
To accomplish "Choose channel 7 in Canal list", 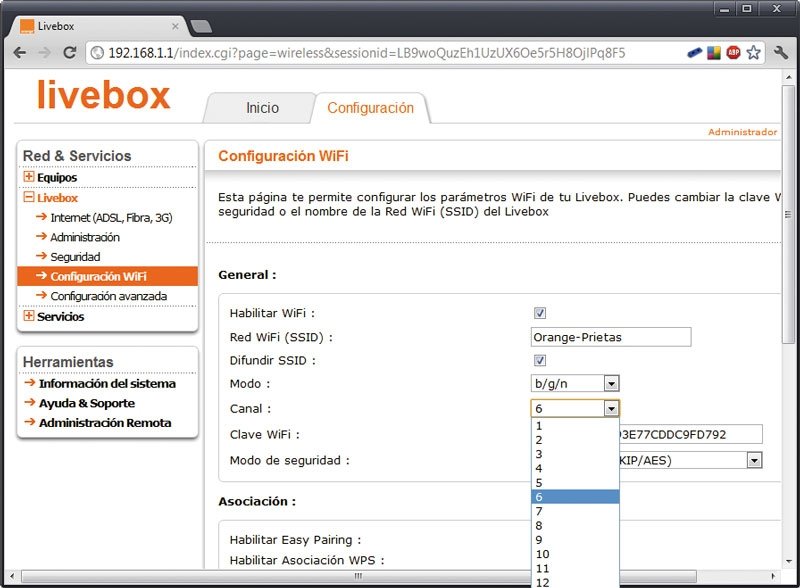I will [575, 511].
